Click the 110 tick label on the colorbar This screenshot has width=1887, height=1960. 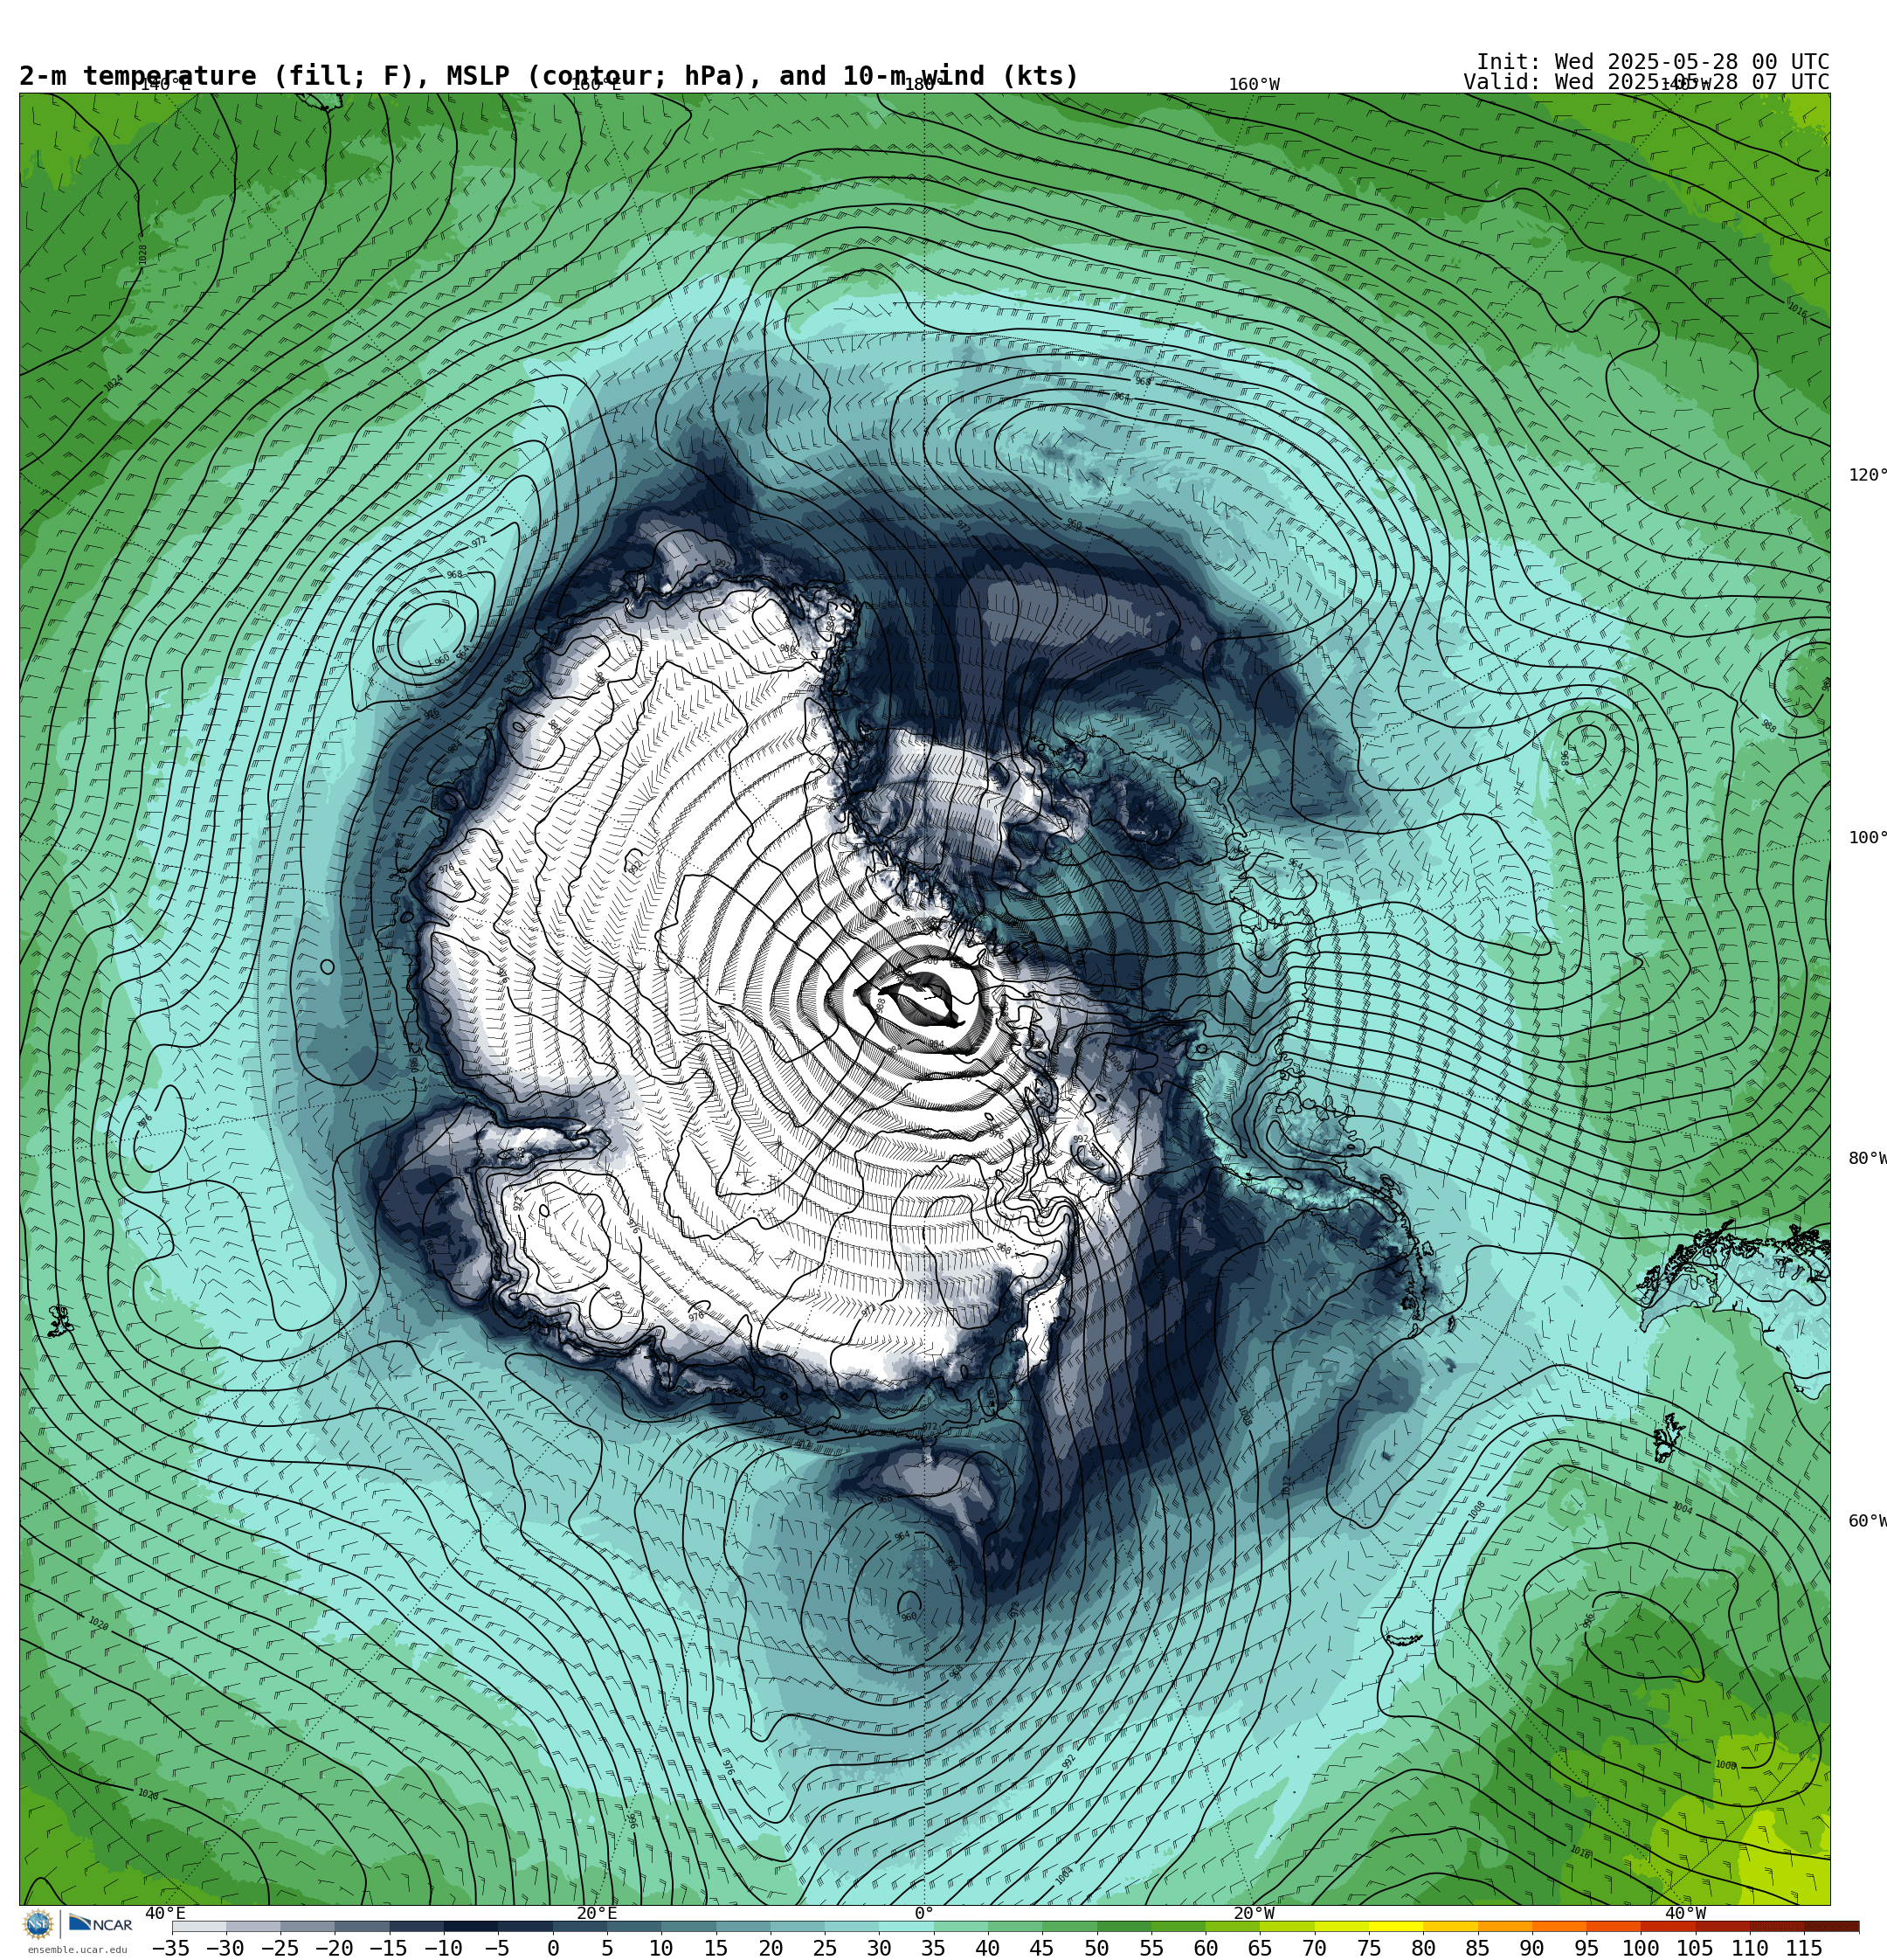click(x=1750, y=1948)
